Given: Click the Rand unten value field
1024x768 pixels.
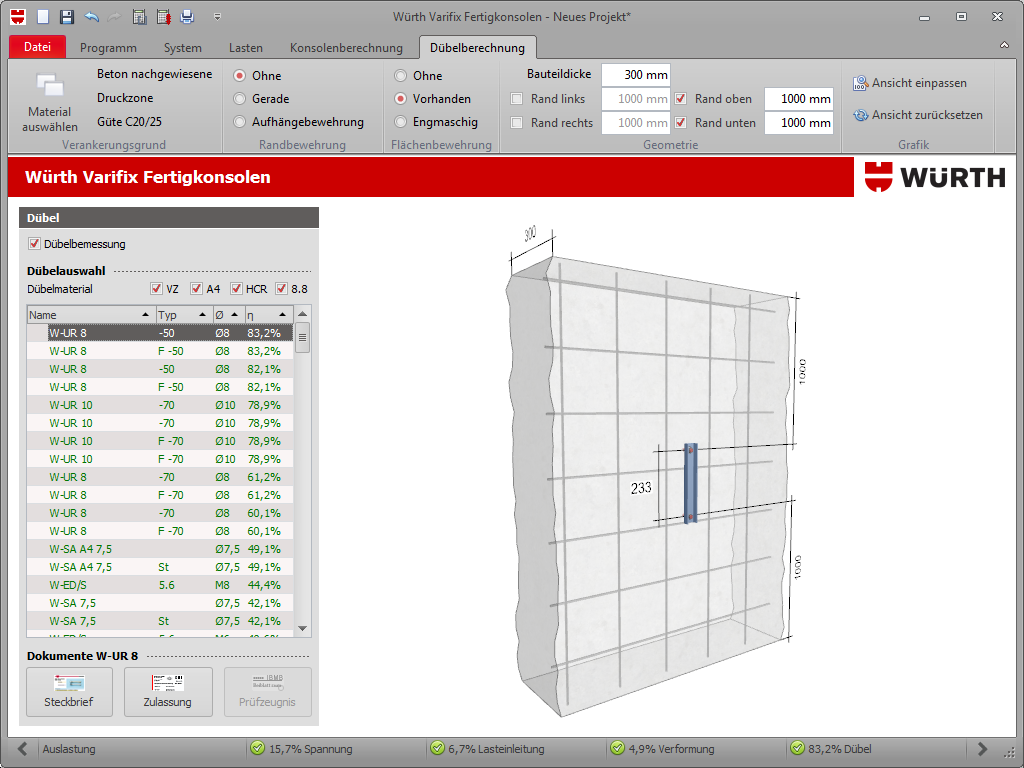Looking at the screenshot, I should pyautogui.click(x=799, y=123).
